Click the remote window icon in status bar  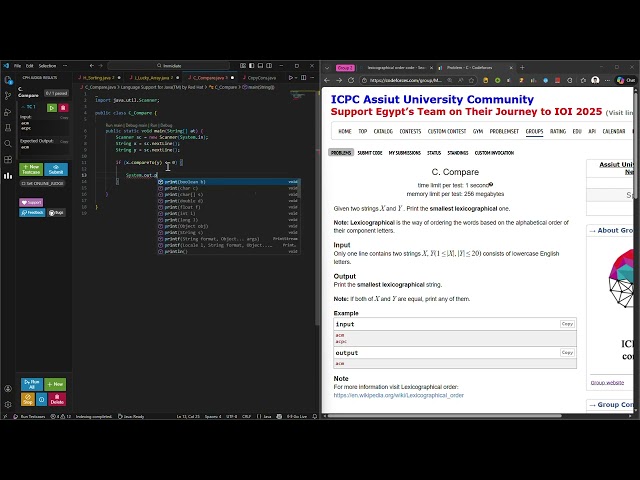pos(5,416)
